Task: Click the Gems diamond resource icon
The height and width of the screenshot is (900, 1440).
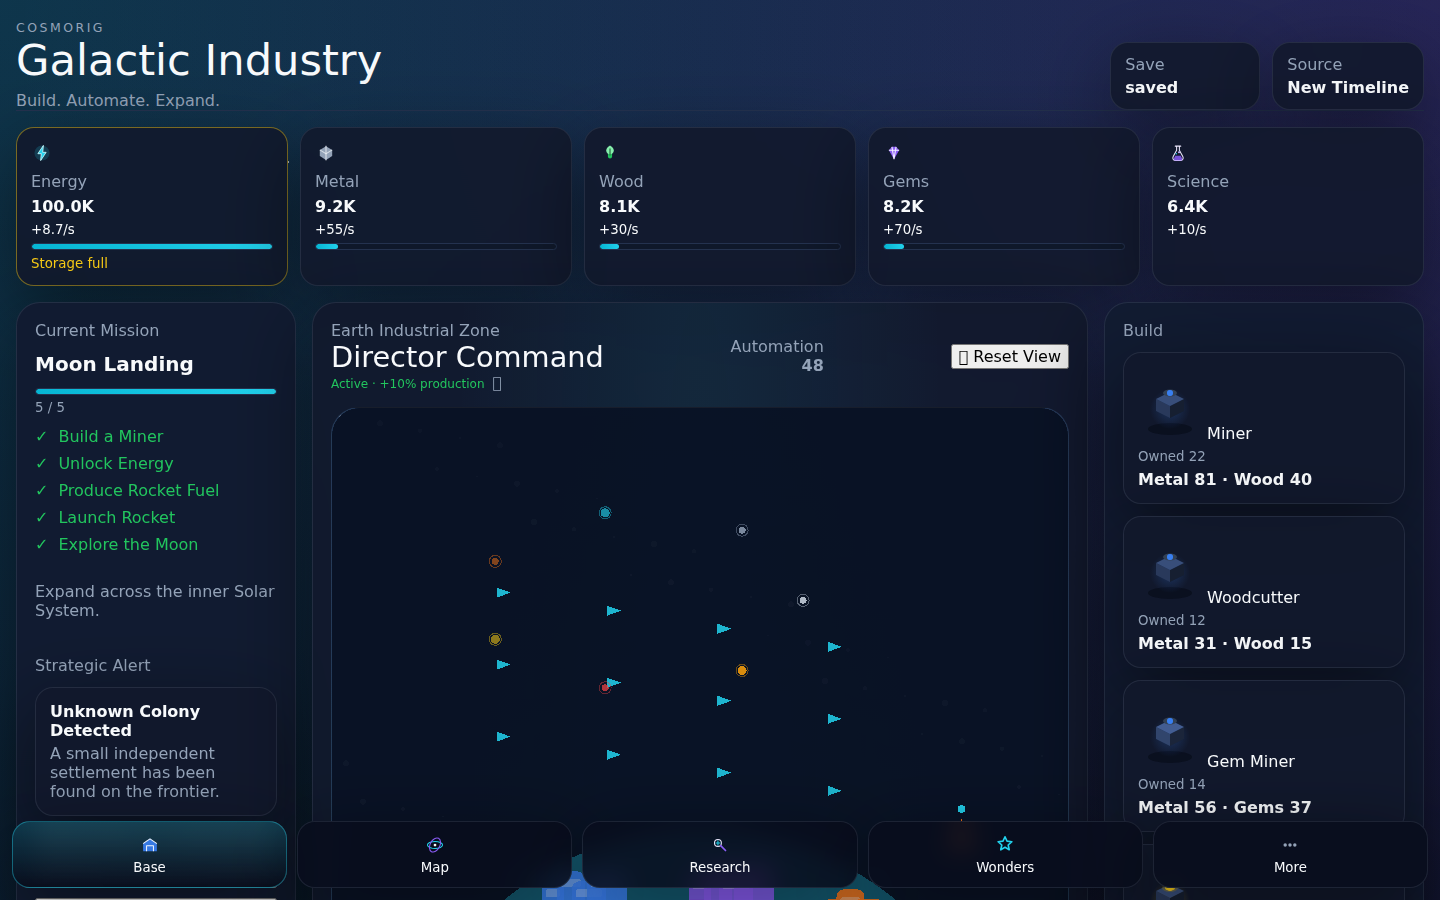Action: click(894, 153)
